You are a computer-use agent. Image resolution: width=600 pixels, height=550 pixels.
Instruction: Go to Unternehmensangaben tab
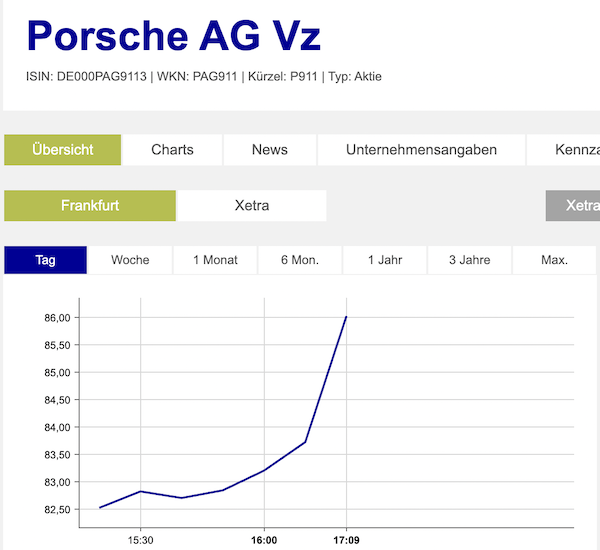[421, 150]
